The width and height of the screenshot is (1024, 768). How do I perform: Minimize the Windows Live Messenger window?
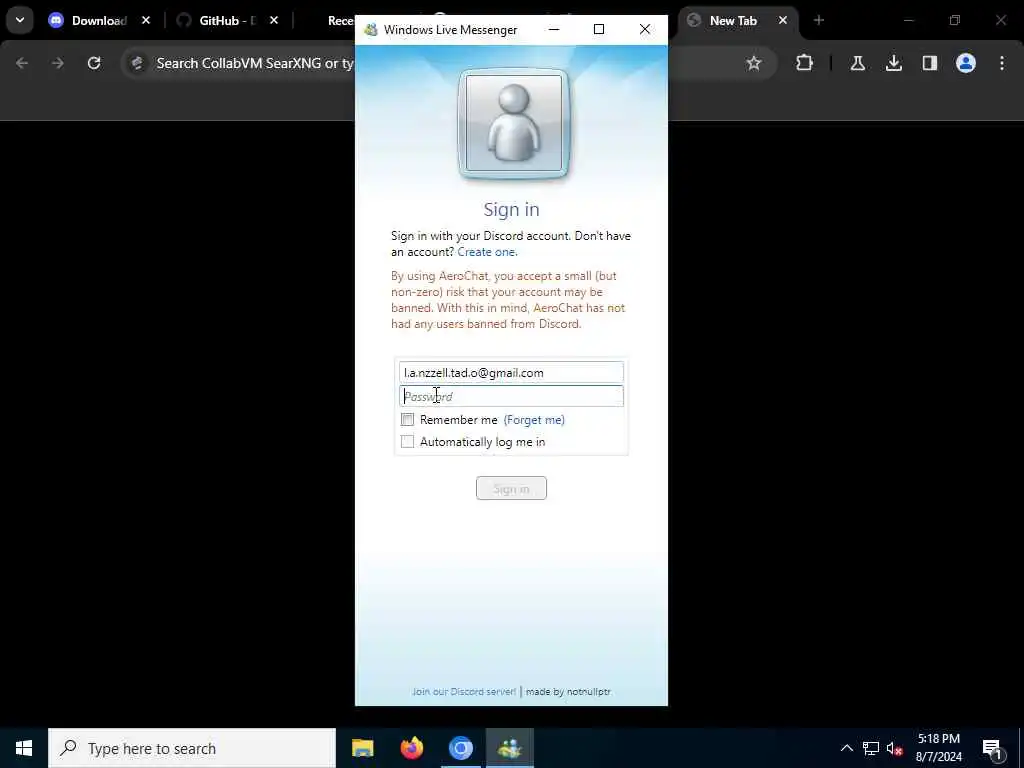pyautogui.click(x=554, y=29)
